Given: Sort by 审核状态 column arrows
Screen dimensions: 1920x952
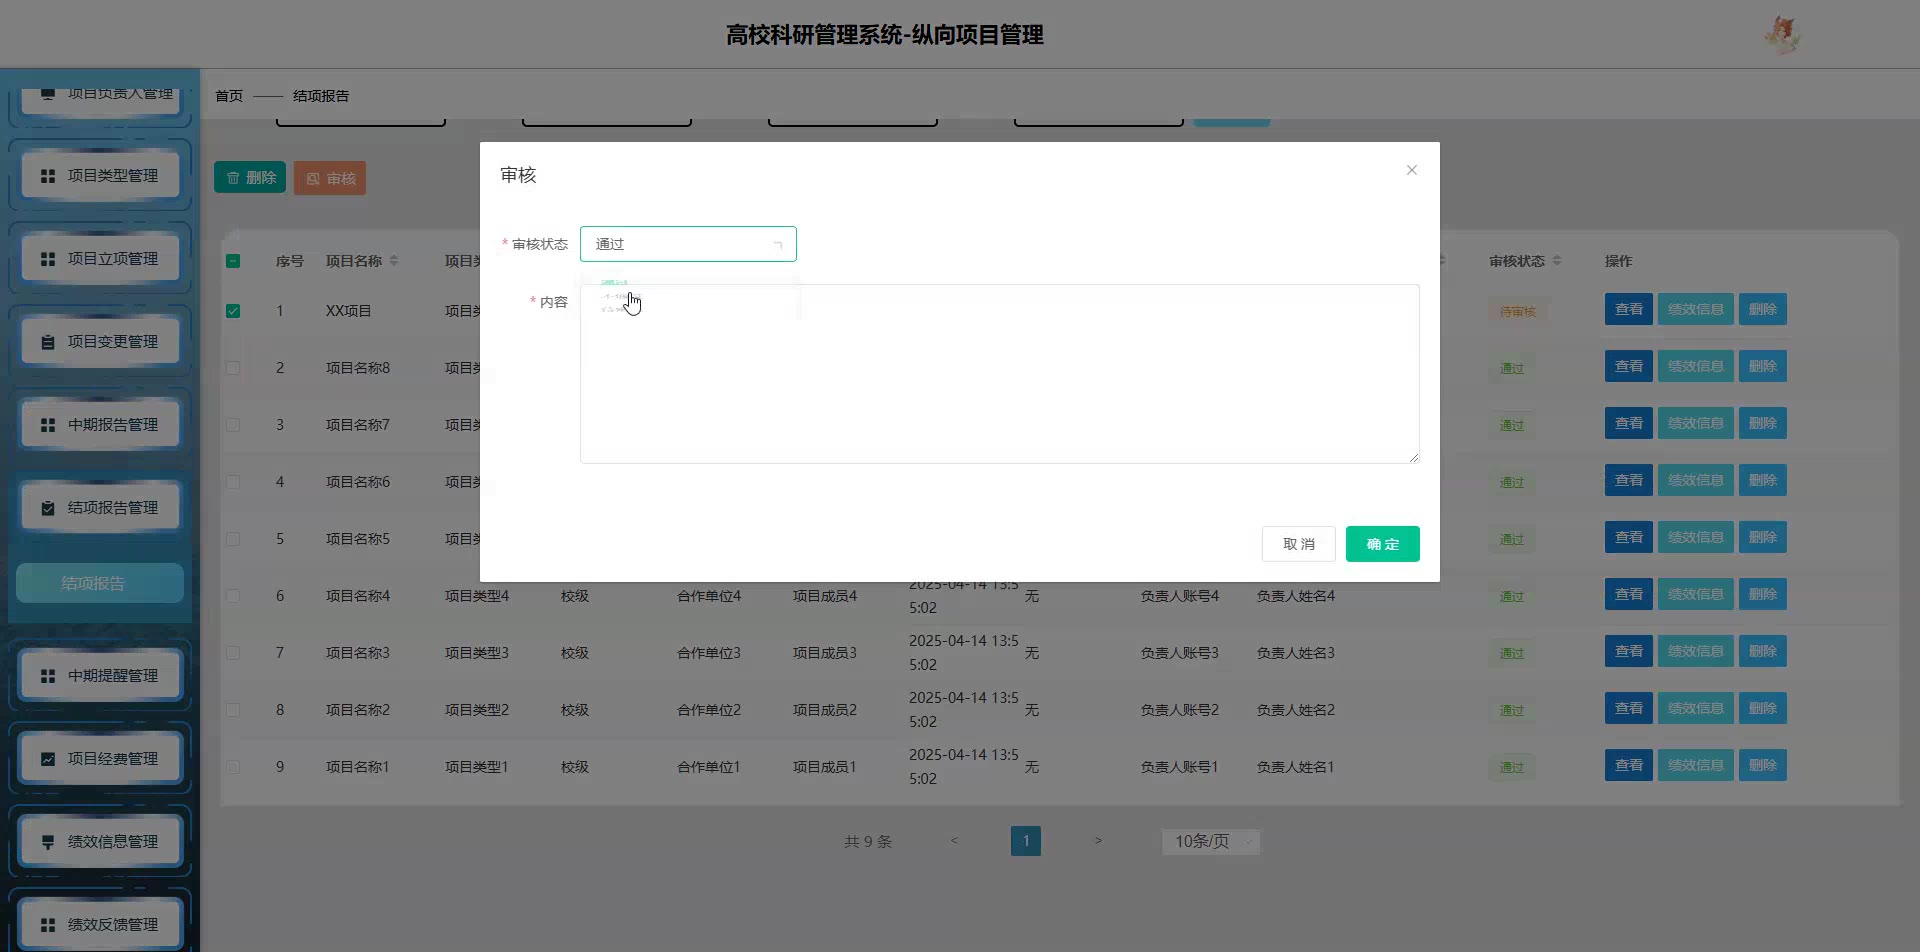Looking at the screenshot, I should [1557, 261].
